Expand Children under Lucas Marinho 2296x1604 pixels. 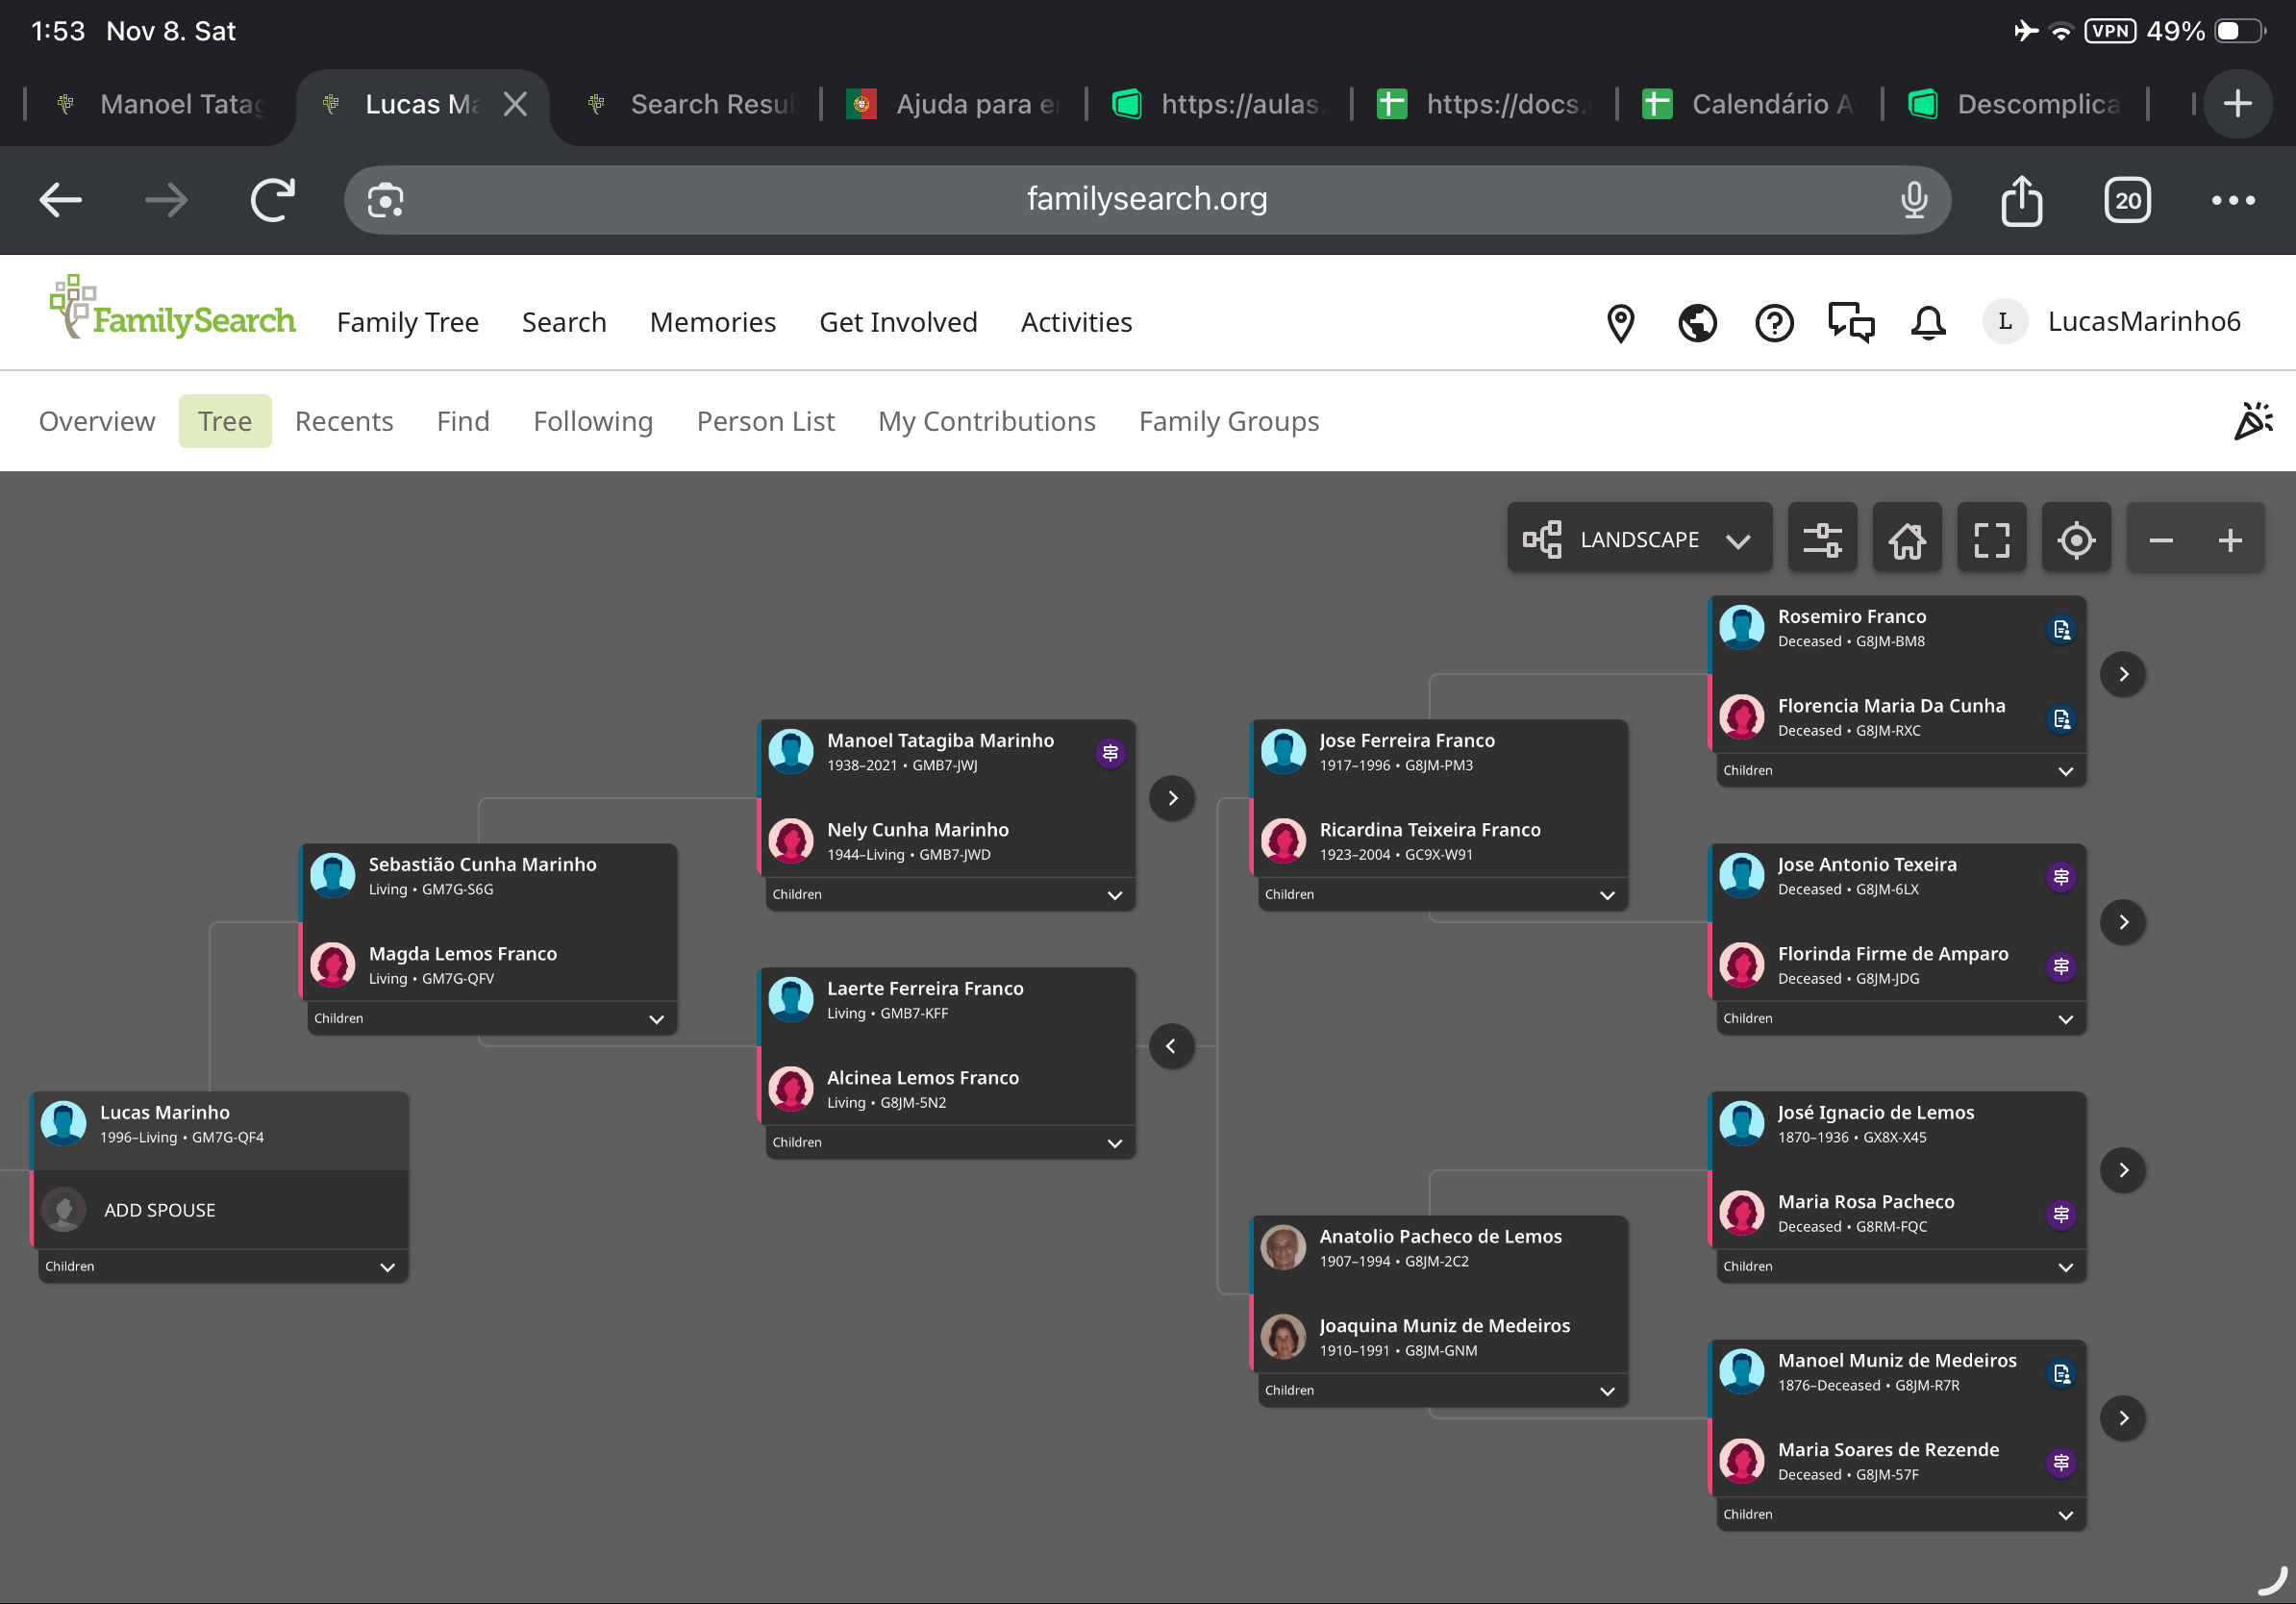pyautogui.click(x=387, y=1267)
